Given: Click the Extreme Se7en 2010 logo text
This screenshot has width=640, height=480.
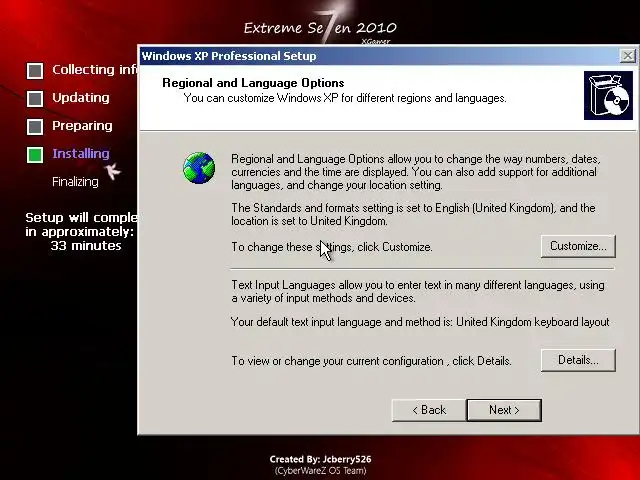Looking at the screenshot, I should 320,28.
